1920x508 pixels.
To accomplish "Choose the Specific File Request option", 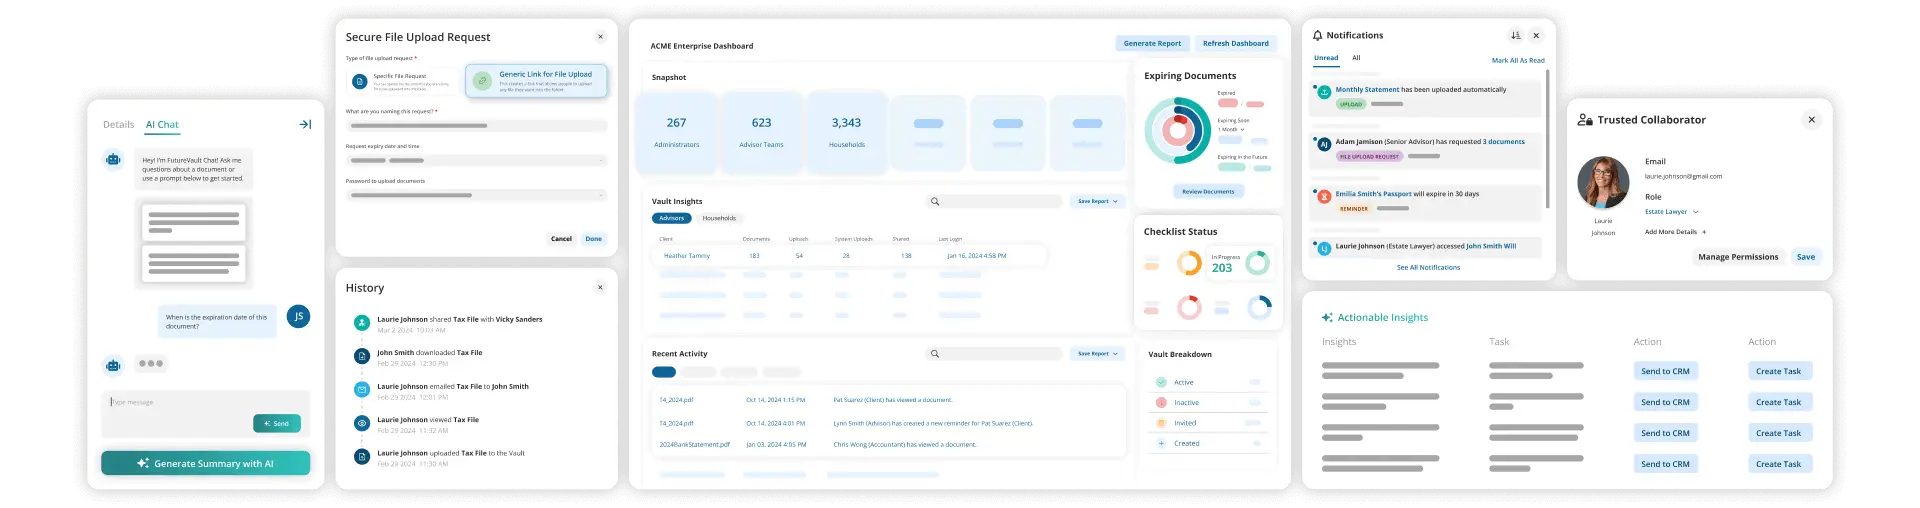I will tap(403, 81).
